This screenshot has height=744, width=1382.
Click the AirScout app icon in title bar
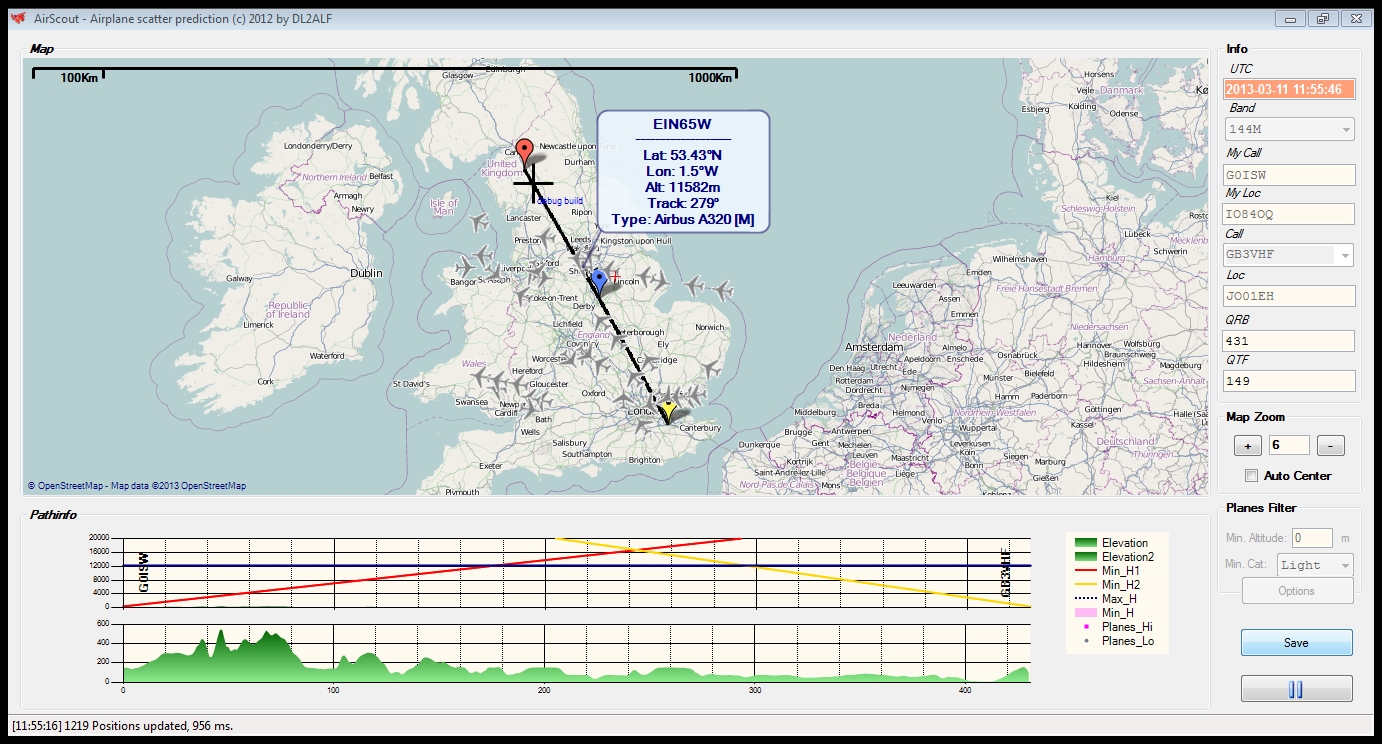(x=18, y=17)
